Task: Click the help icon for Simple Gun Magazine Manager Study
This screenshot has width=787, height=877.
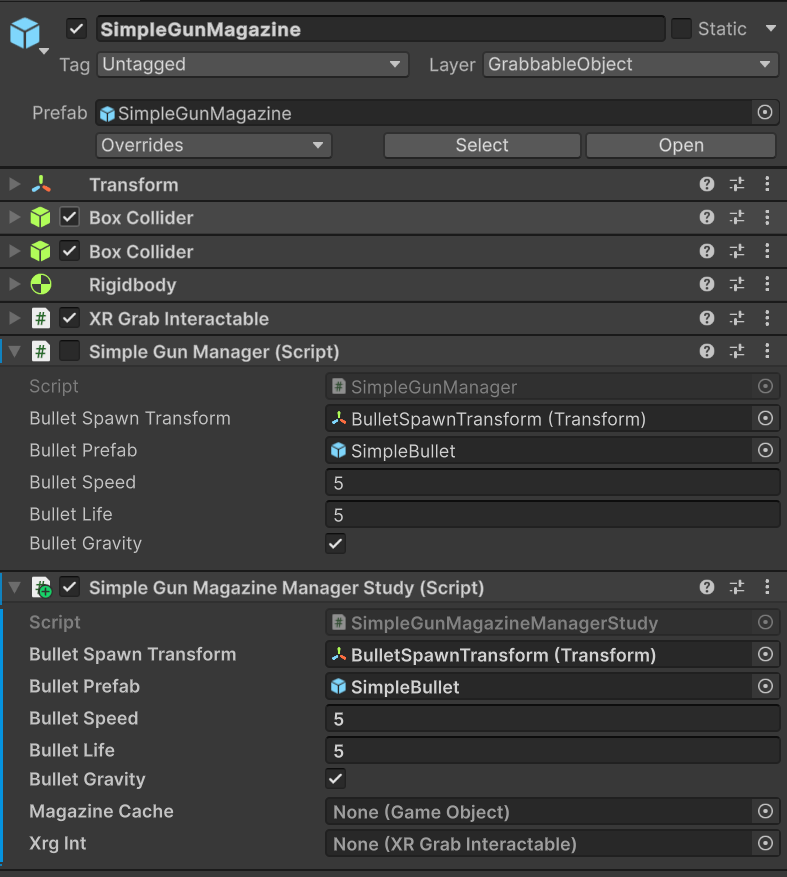Action: point(707,588)
